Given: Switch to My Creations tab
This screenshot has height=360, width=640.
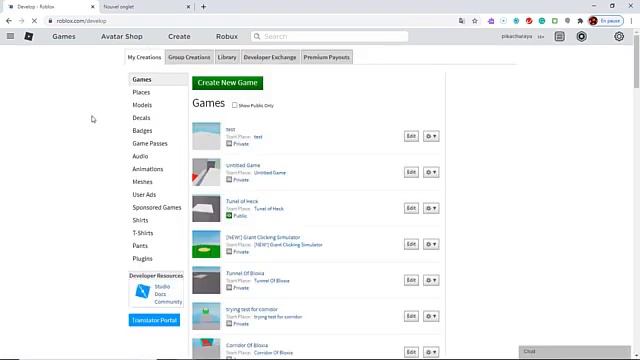Looking at the screenshot, I should [x=144, y=57].
